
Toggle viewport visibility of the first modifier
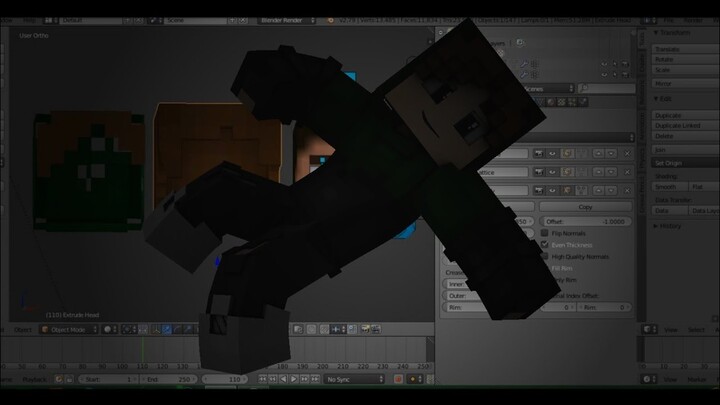click(552, 153)
